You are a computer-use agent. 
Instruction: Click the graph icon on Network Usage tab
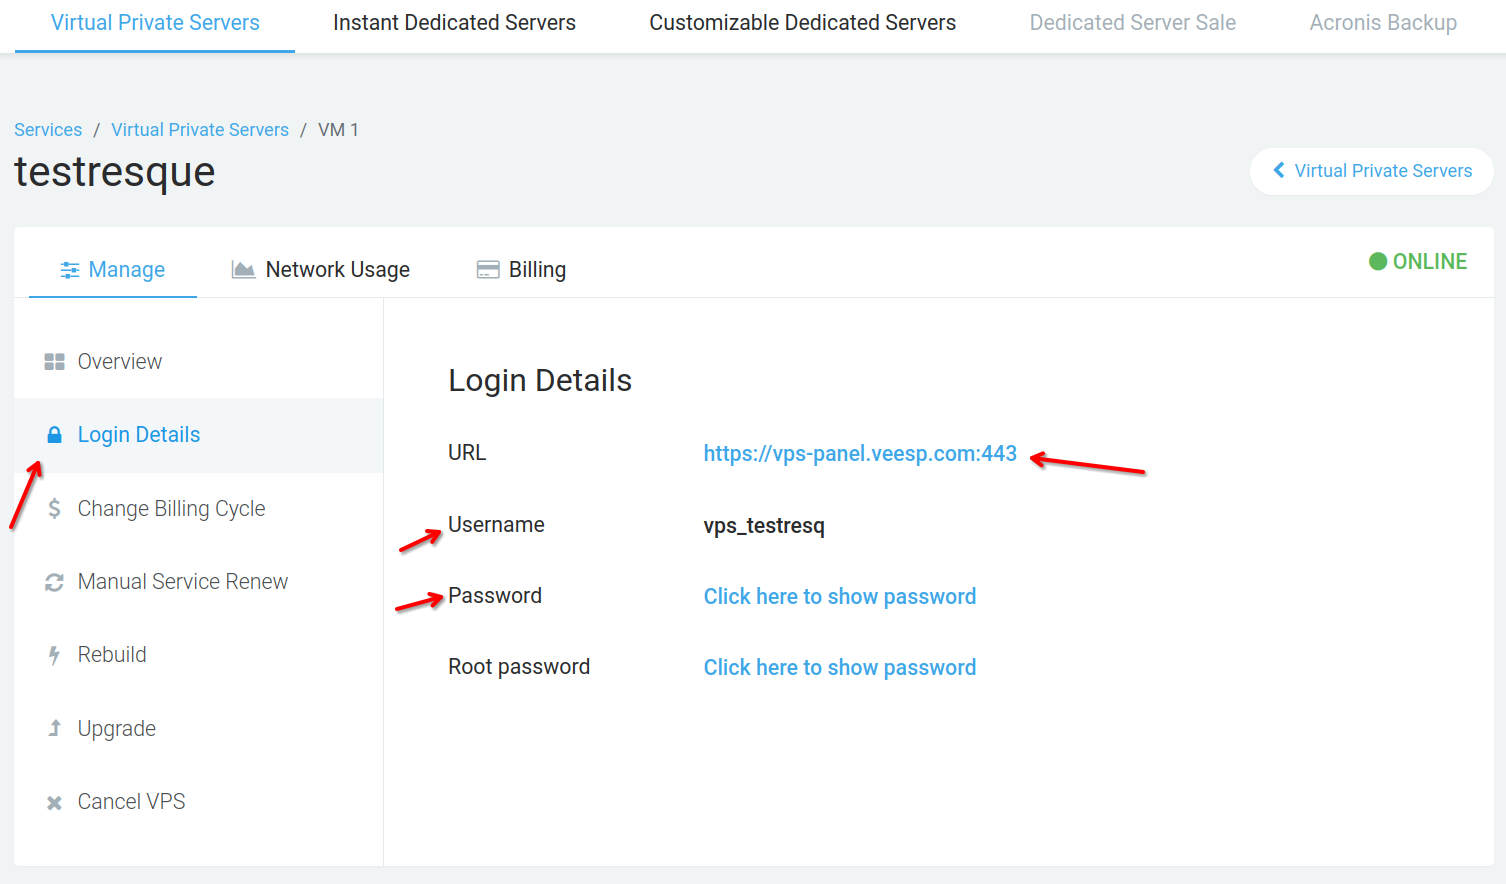point(244,269)
